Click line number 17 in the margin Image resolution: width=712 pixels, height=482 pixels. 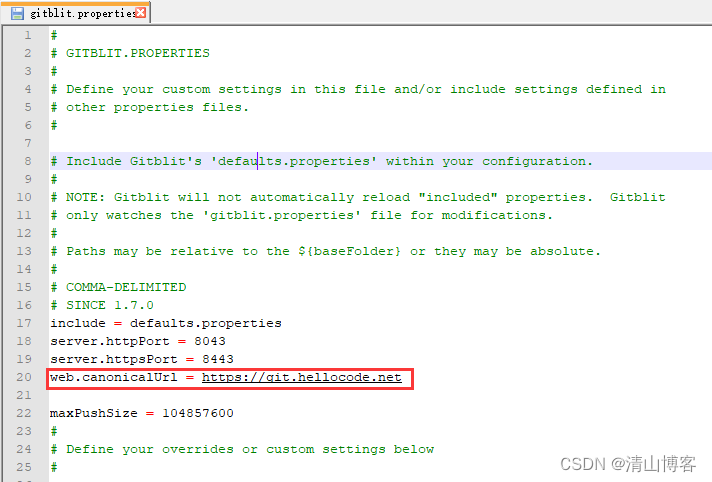25,323
